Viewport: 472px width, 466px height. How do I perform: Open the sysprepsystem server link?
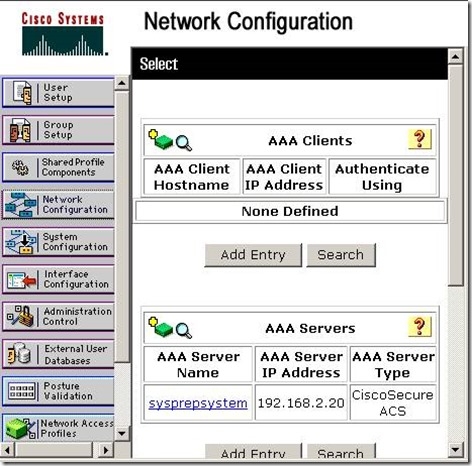(x=198, y=403)
